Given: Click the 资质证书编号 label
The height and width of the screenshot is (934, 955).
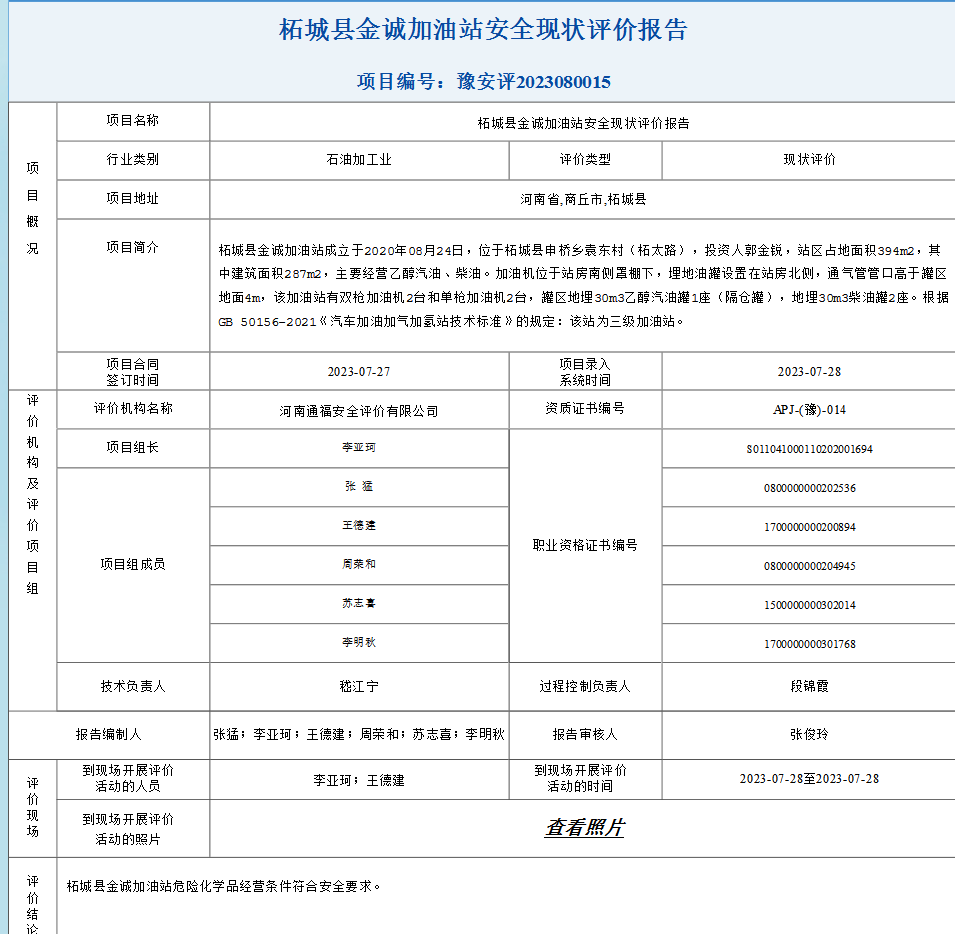Looking at the screenshot, I should coord(585,408).
